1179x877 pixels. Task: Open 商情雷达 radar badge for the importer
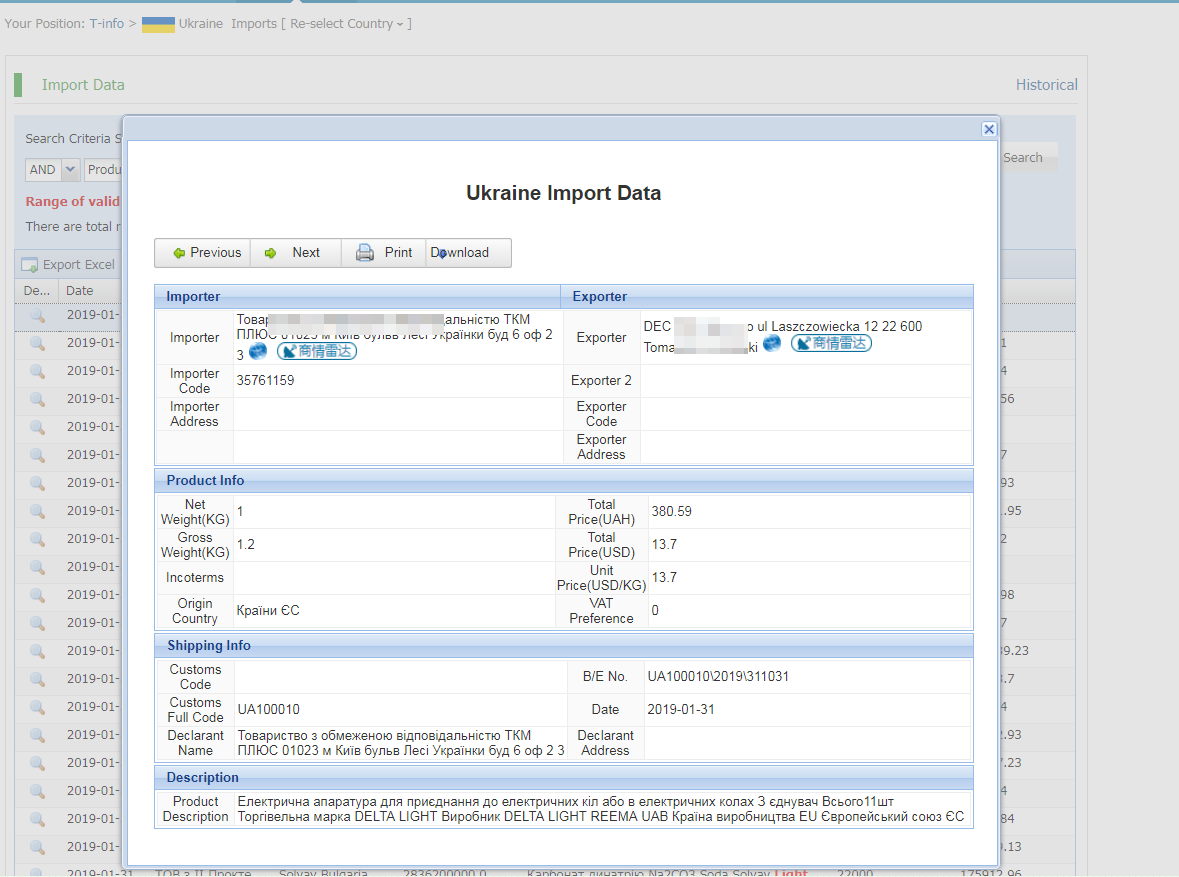pos(317,351)
